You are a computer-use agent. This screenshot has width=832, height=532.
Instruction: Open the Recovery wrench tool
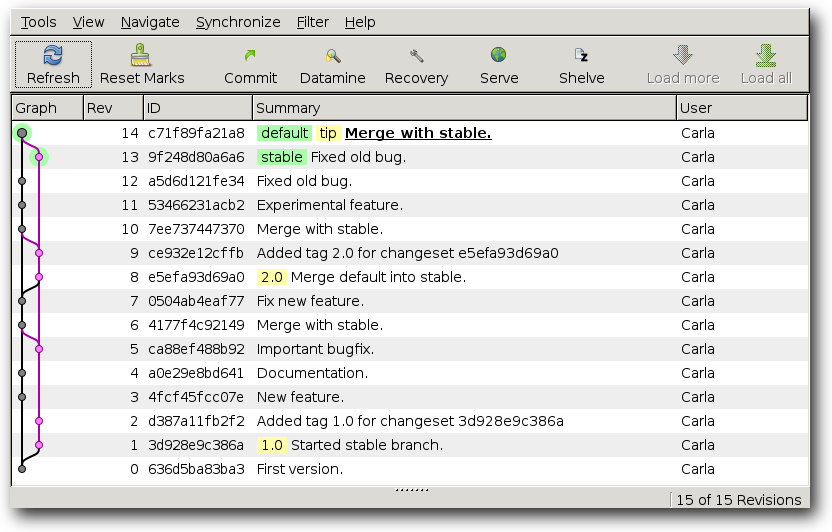pyautogui.click(x=417, y=55)
